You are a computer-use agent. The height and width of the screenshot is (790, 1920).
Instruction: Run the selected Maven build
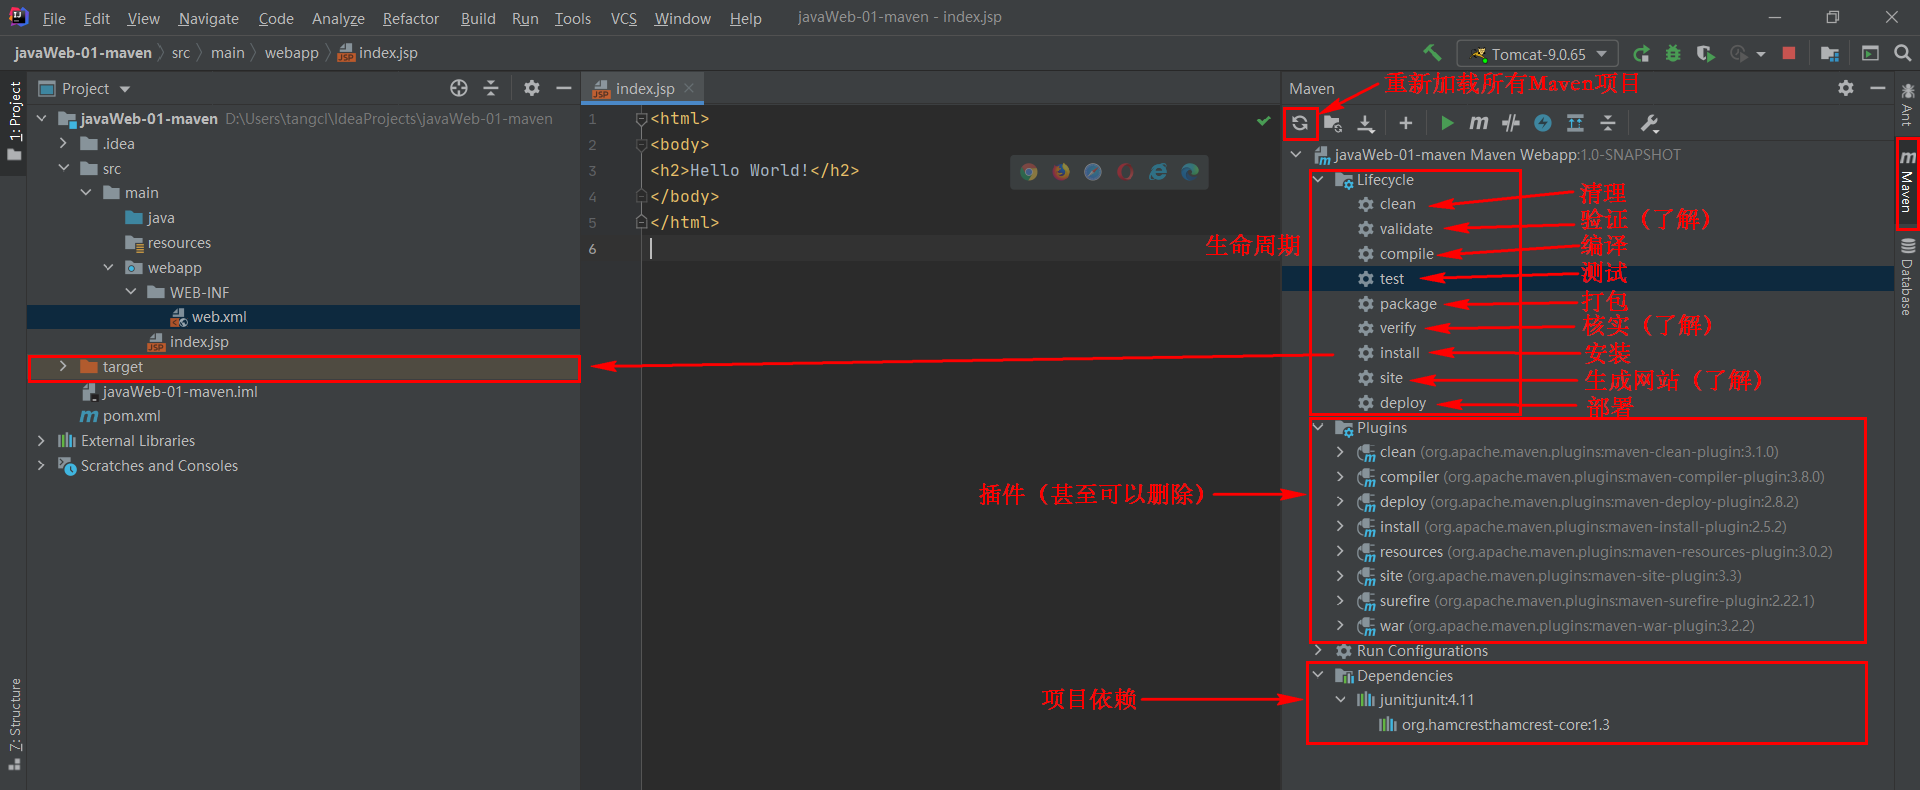coord(1447,123)
